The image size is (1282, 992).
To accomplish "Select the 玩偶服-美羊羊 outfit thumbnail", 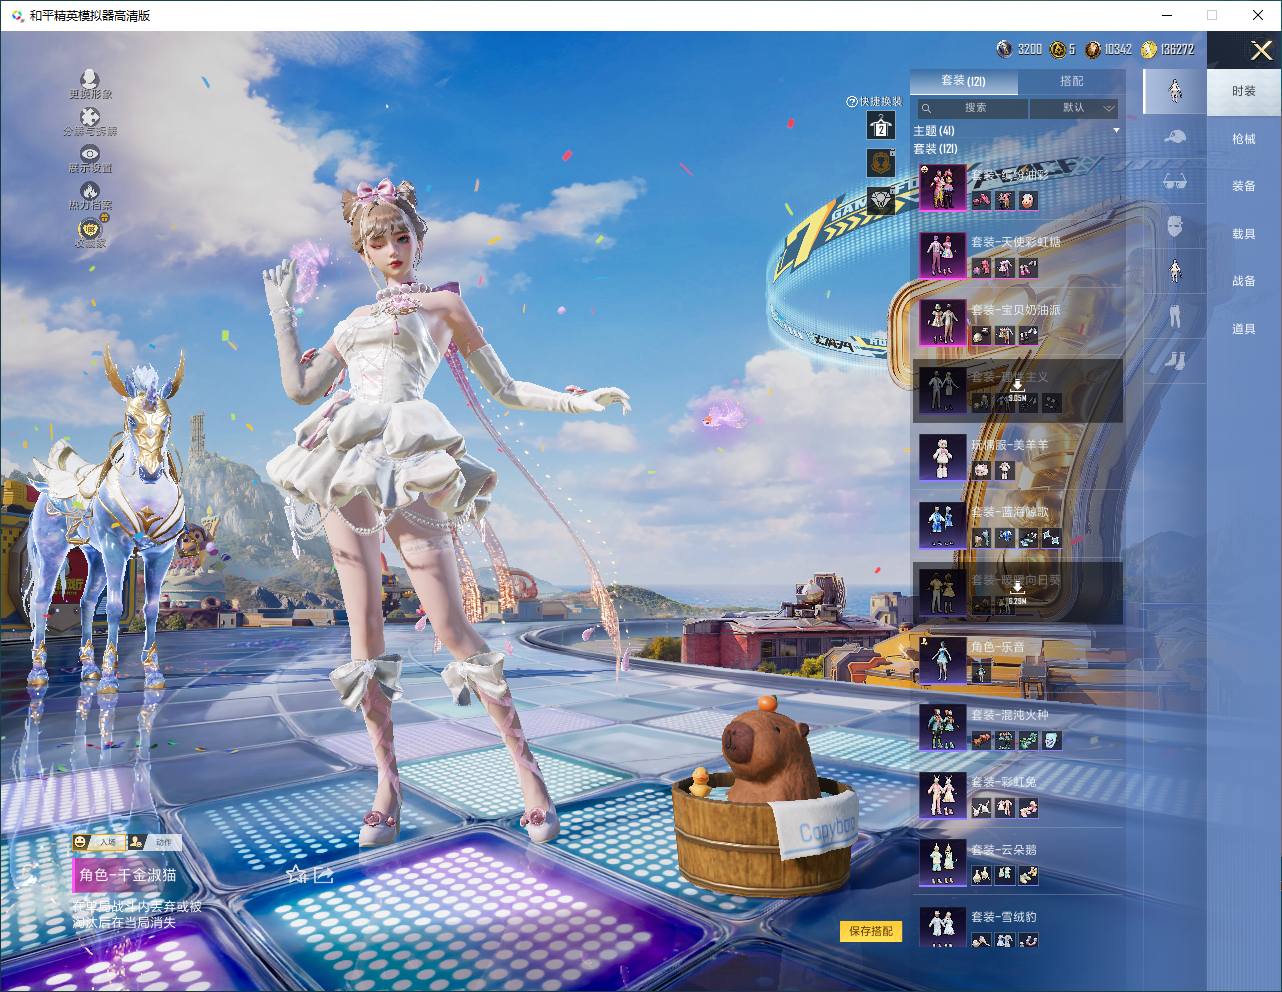I will (942, 457).
